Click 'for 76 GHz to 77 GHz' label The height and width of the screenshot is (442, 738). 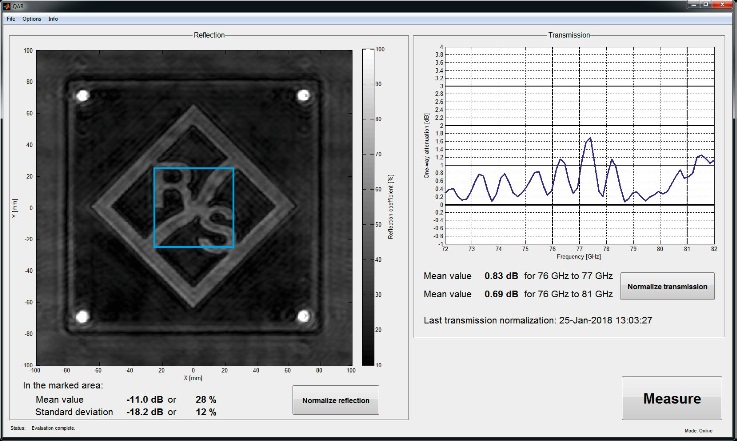[x=568, y=276]
